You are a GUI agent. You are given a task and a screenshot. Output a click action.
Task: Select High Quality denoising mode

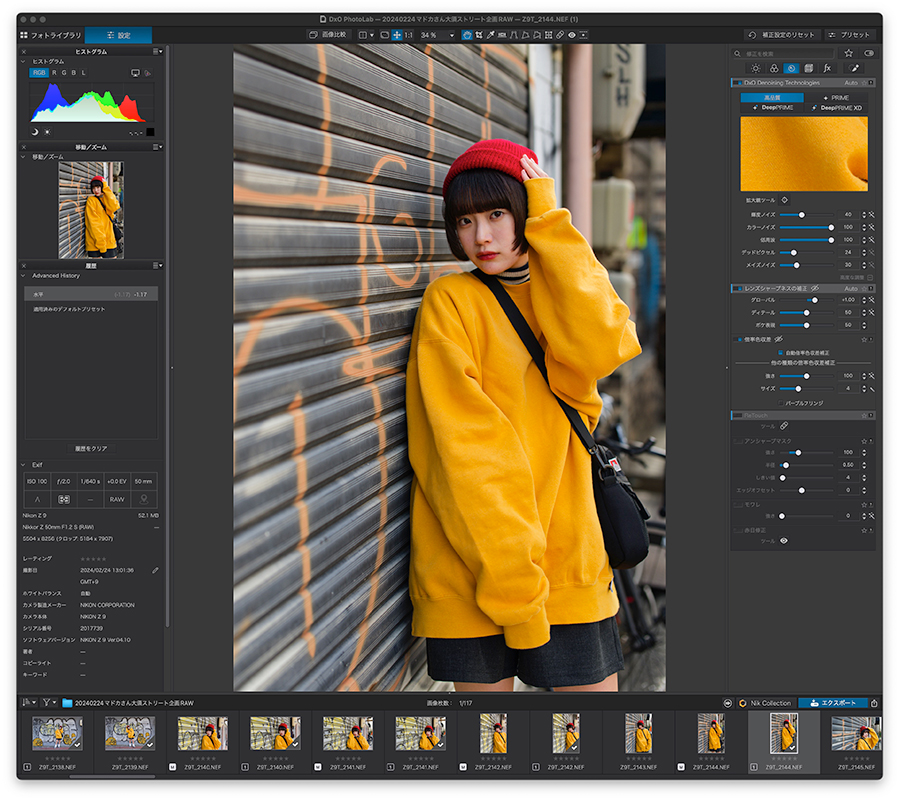point(772,97)
